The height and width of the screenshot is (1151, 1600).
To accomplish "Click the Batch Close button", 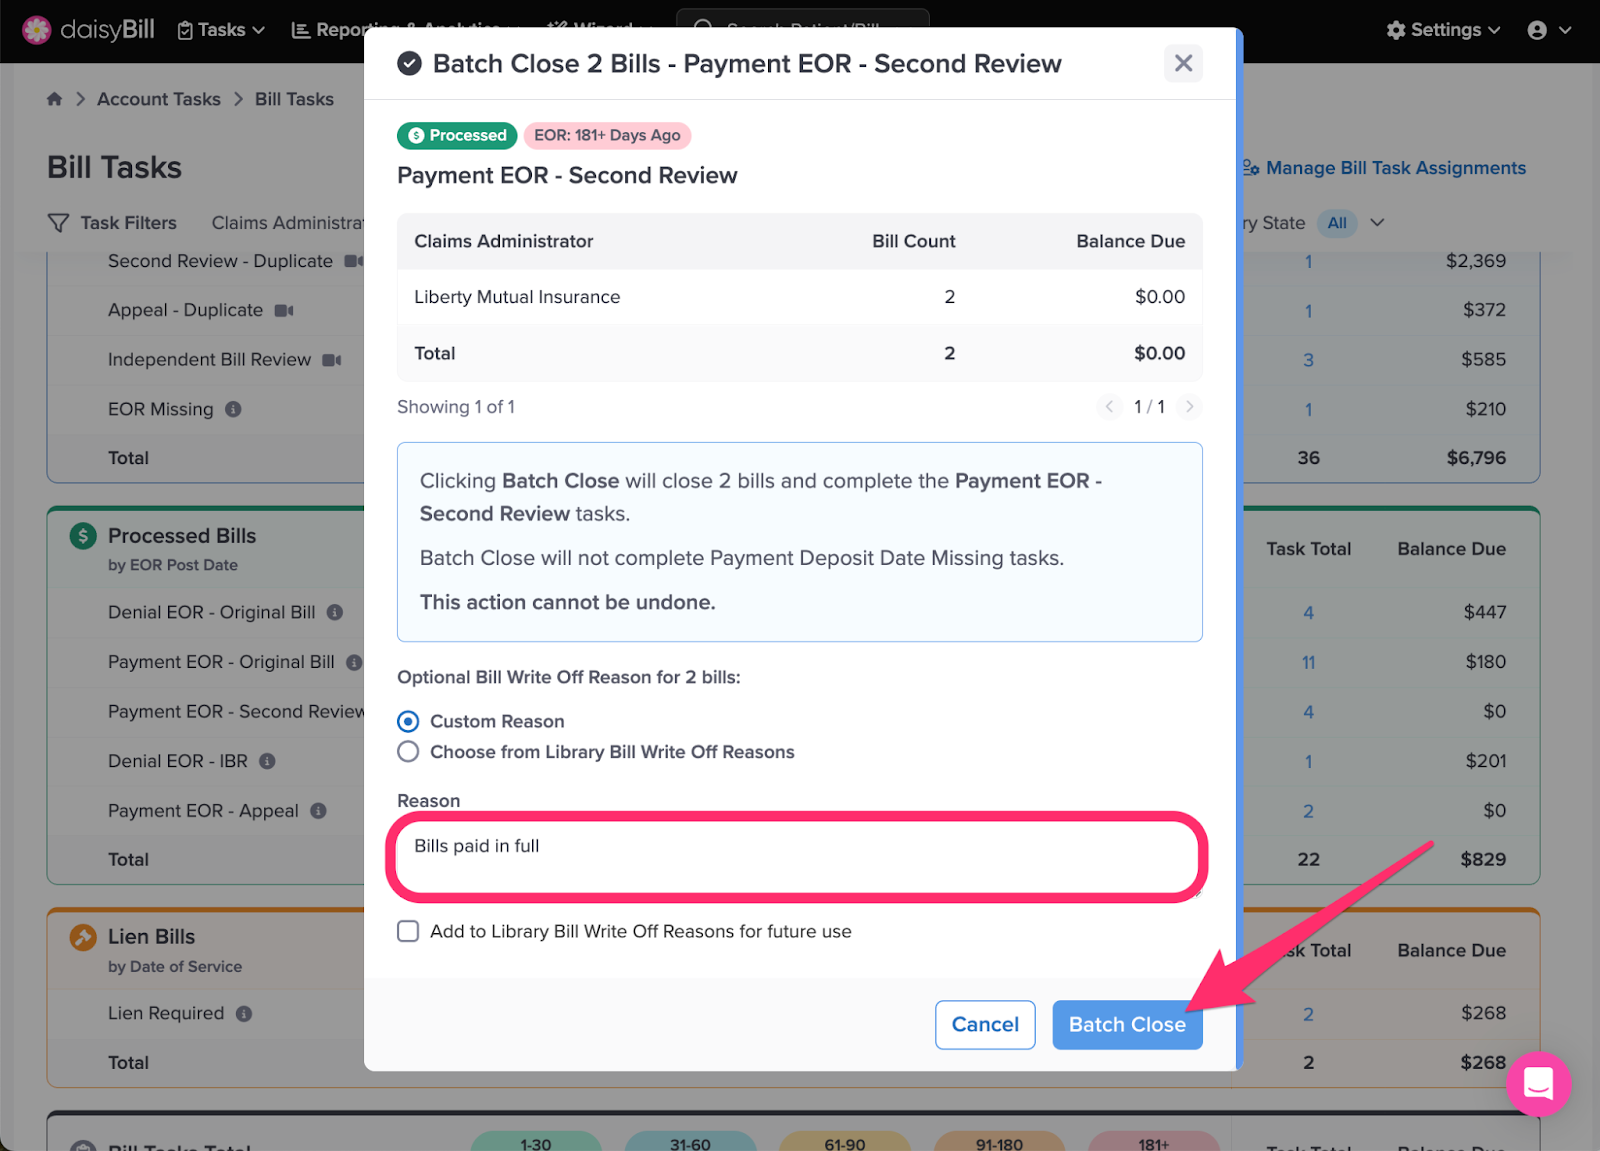I will click(1127, 1025).
